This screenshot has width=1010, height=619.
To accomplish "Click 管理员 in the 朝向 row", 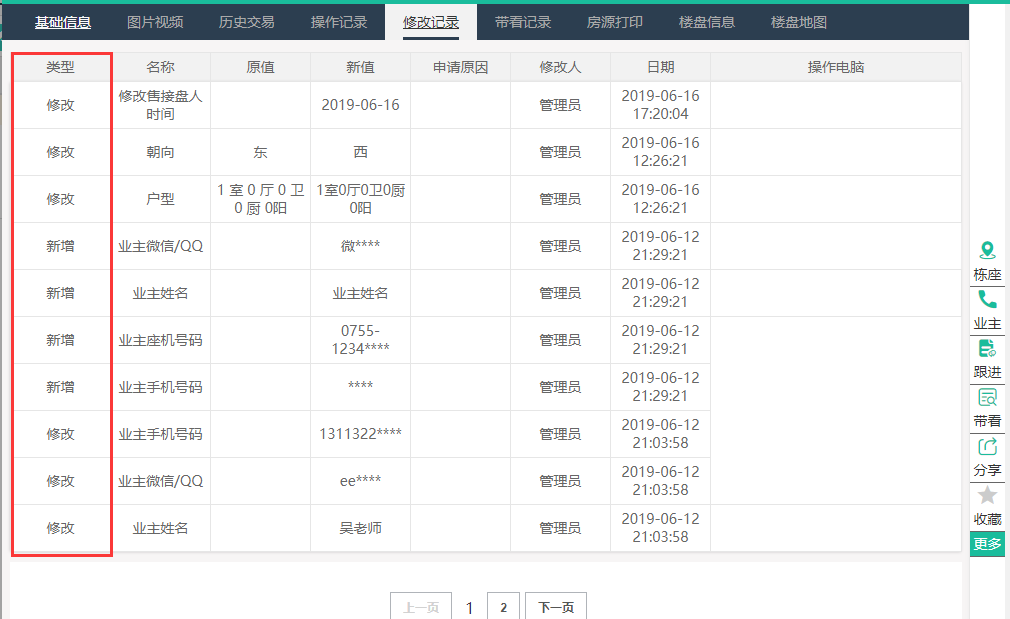I will coord(560,152).
